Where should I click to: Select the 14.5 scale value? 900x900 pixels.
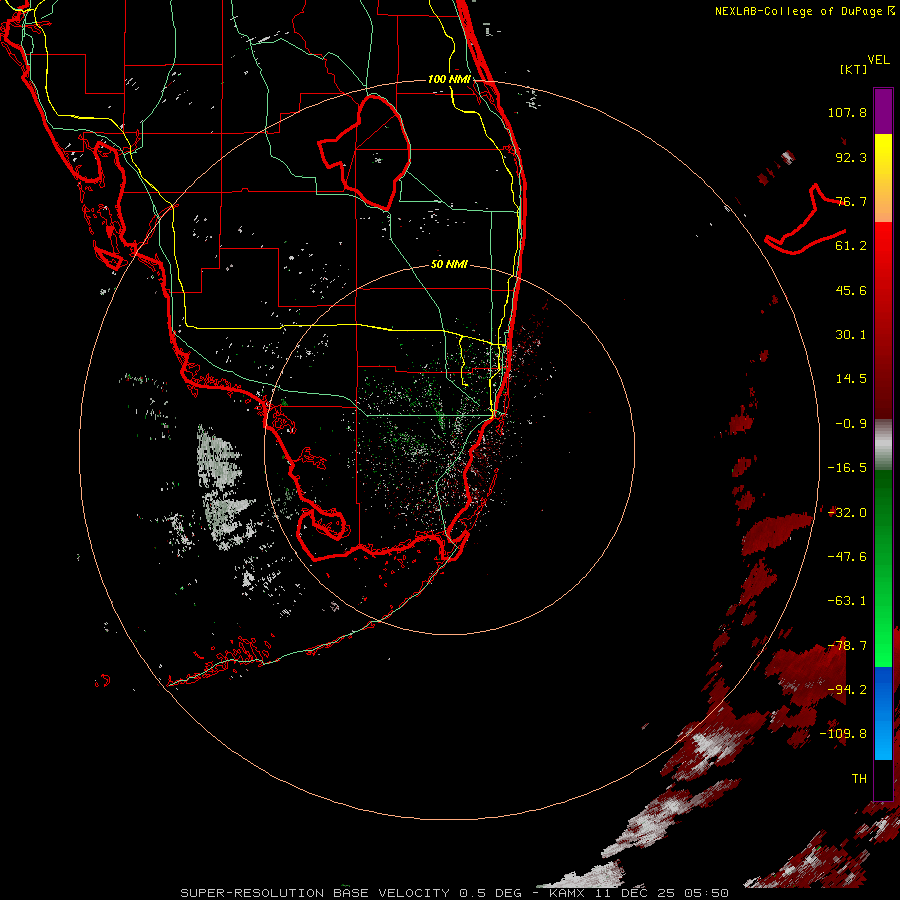tap(851, 379)
